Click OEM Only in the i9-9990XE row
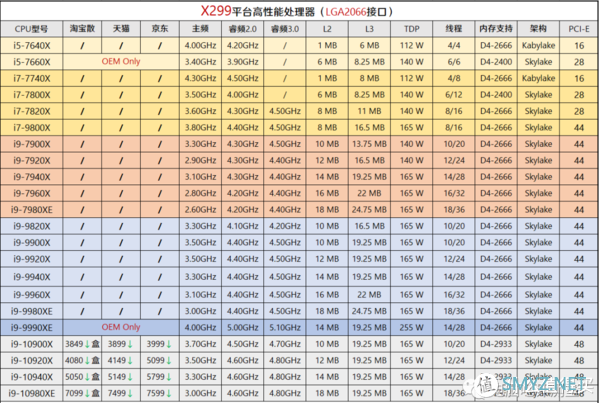The width and height of the screenshot is (599, 403). [121, 327]
